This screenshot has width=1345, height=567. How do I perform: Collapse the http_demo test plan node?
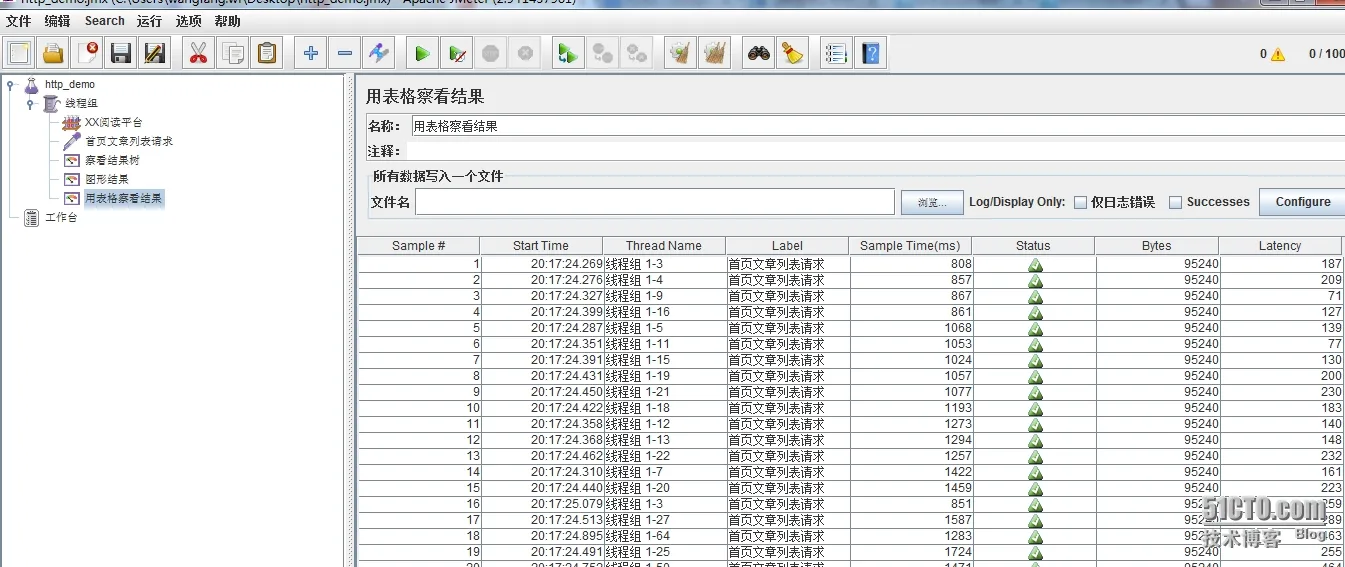(x=10, y=85)
